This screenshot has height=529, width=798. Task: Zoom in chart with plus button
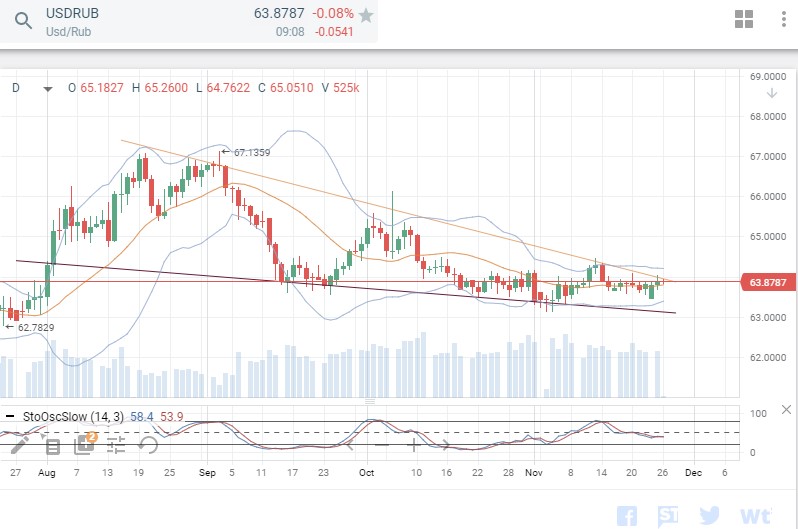(x=413, y=445)
